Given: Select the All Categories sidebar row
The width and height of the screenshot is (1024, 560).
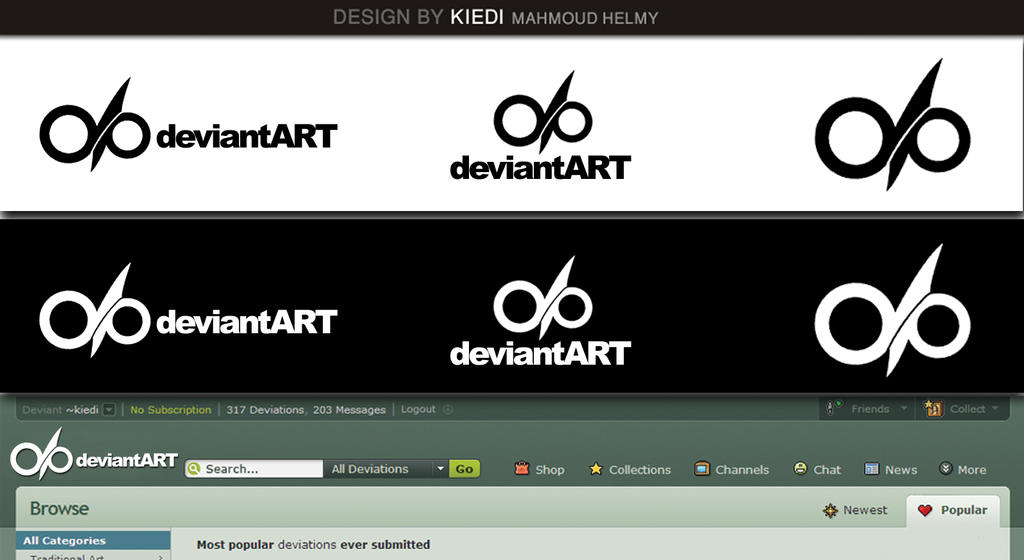Looking at the screenshot, I should coord(93,540).
